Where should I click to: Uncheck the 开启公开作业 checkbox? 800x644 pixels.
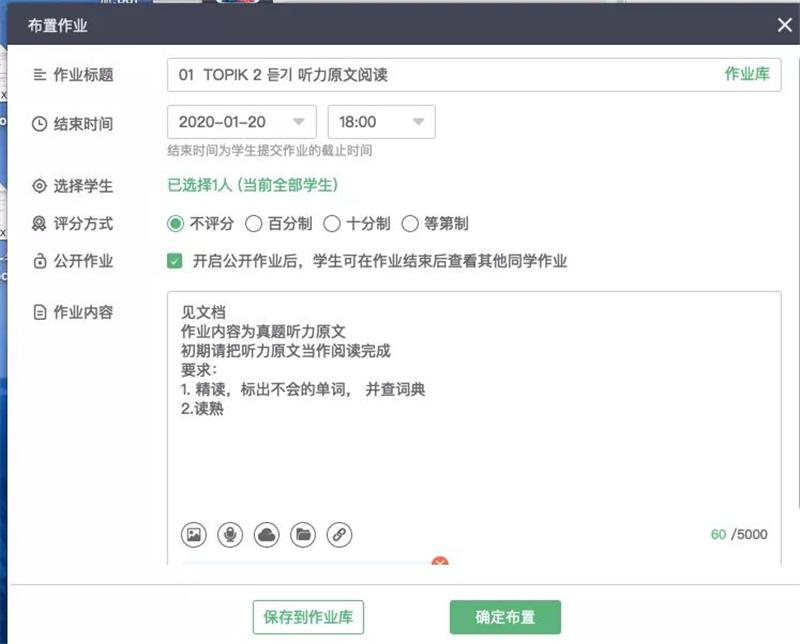click(x=177, y=261)
